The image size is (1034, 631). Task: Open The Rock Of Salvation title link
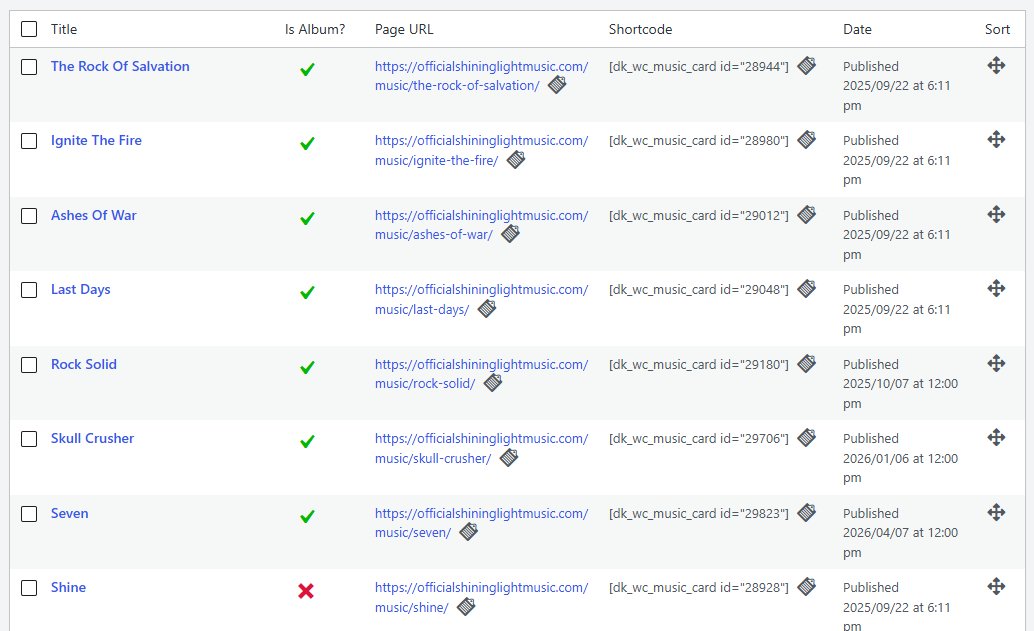[x=120, y=67]
